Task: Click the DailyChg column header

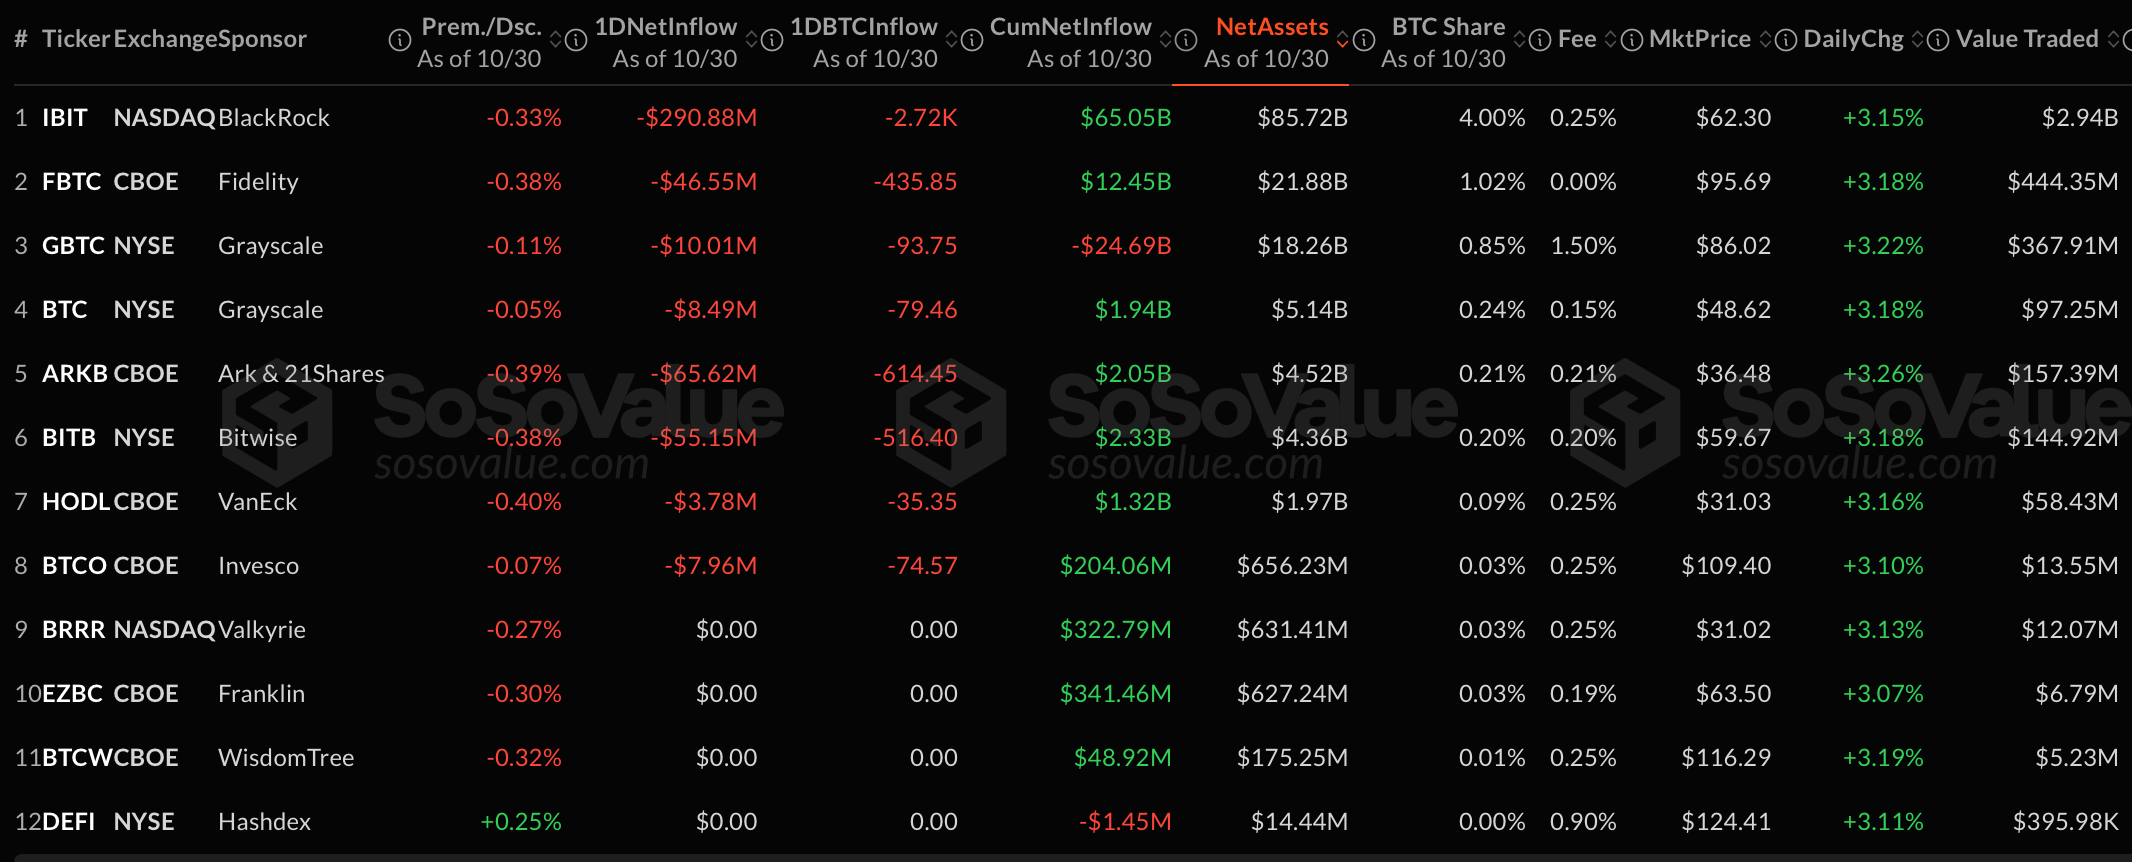Action: point(1854,39)
